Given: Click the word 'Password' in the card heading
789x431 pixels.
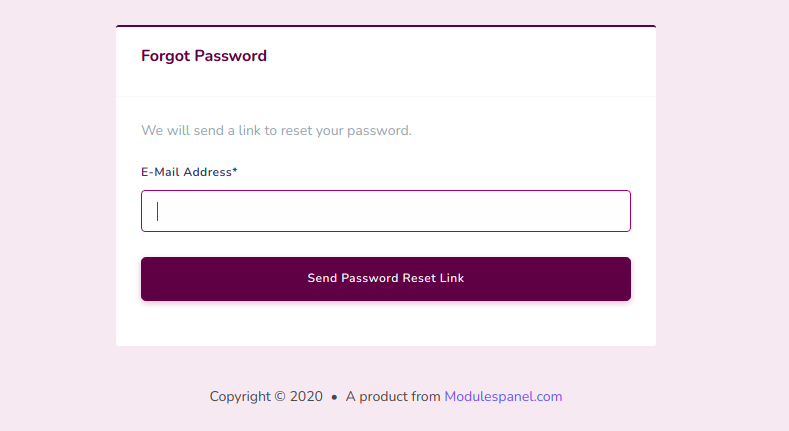Looking at the screenshot, I should click(x=230, y=56).
